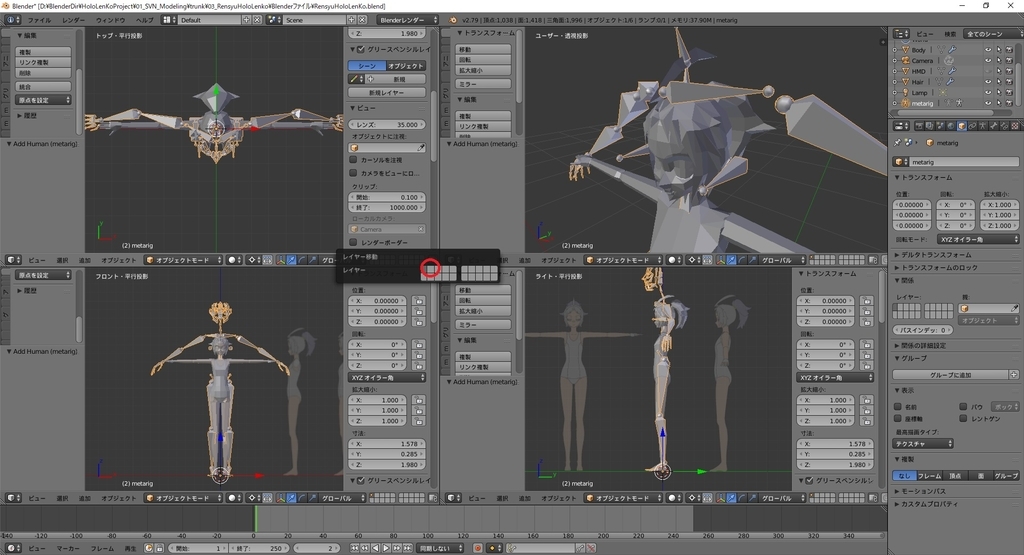The image size is (1024, 555).
Task: Open the Blenderレンダー engine dropdown
Action: (408, 20)
